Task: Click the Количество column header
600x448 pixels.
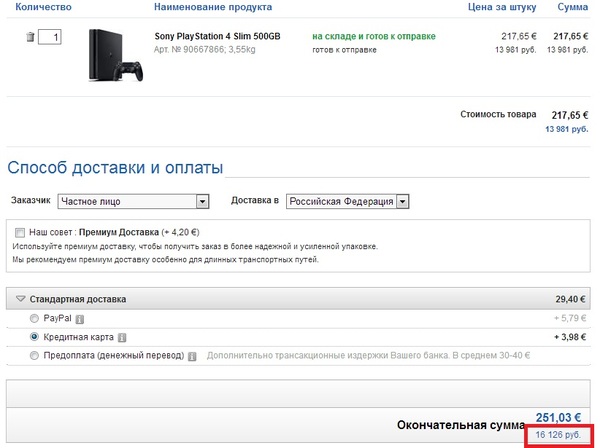Action: click(x=43, y=7)
